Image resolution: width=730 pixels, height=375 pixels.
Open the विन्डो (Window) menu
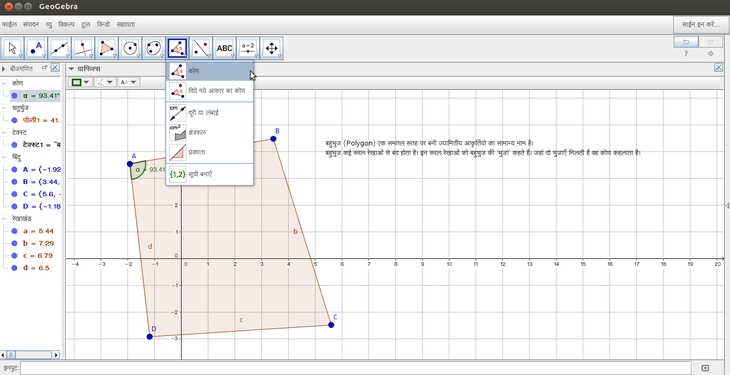click(103, 24)
